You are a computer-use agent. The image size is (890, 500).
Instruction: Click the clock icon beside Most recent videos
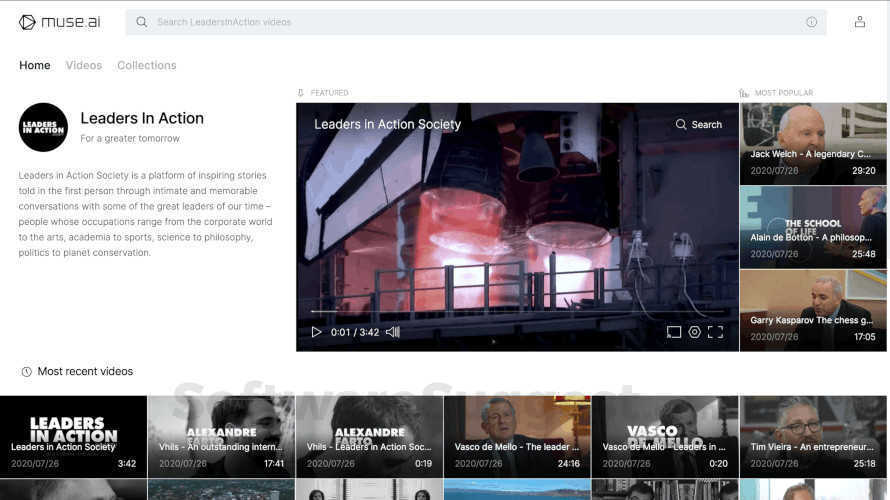(26, 372)
